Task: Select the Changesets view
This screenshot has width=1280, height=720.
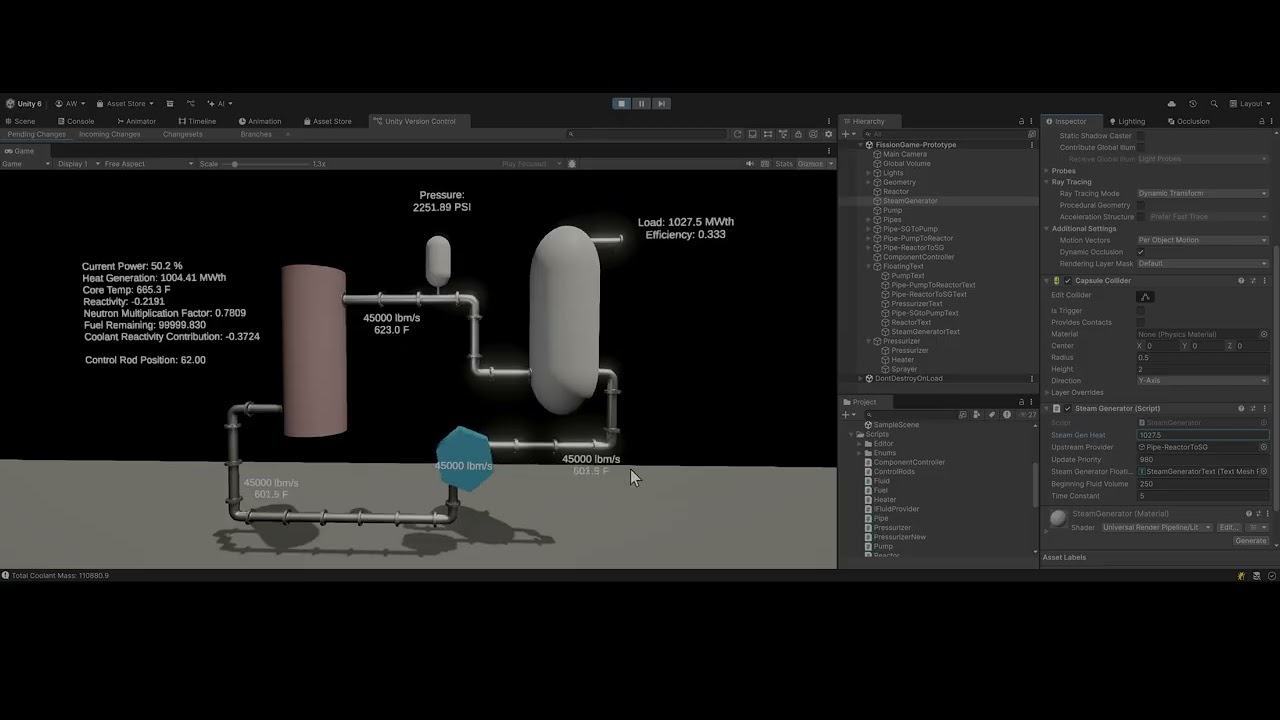Action: [x=183, y=134]
